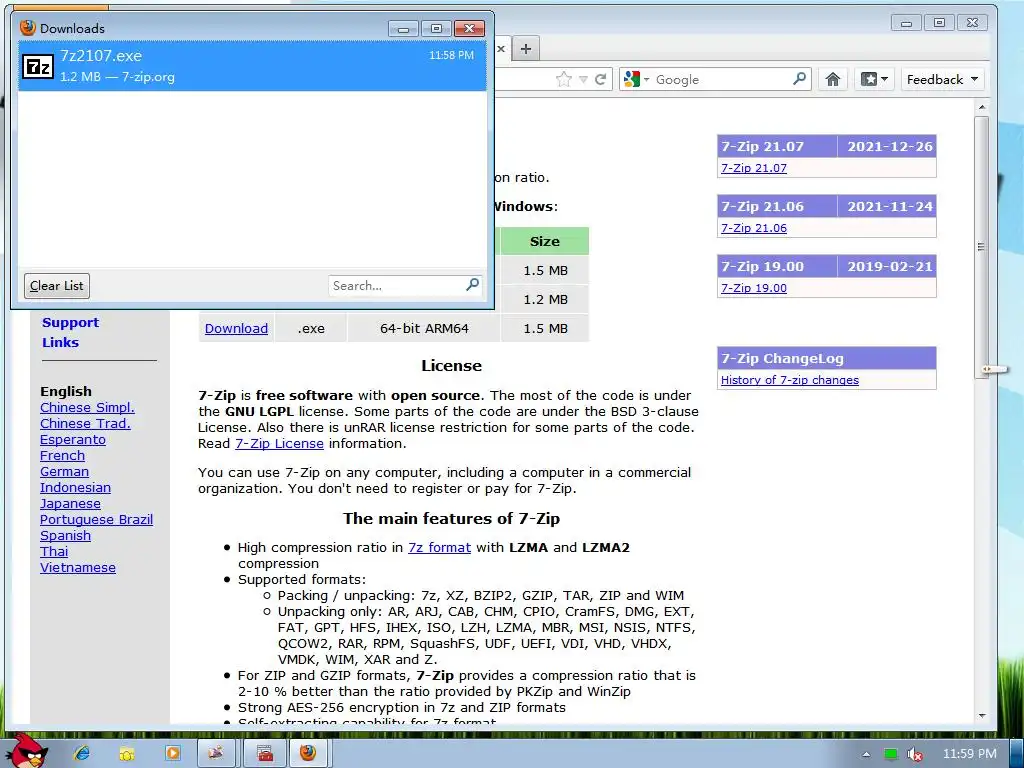Open the Bookmarks menu button
The image size is (1024, 768).
pos(874,79)
